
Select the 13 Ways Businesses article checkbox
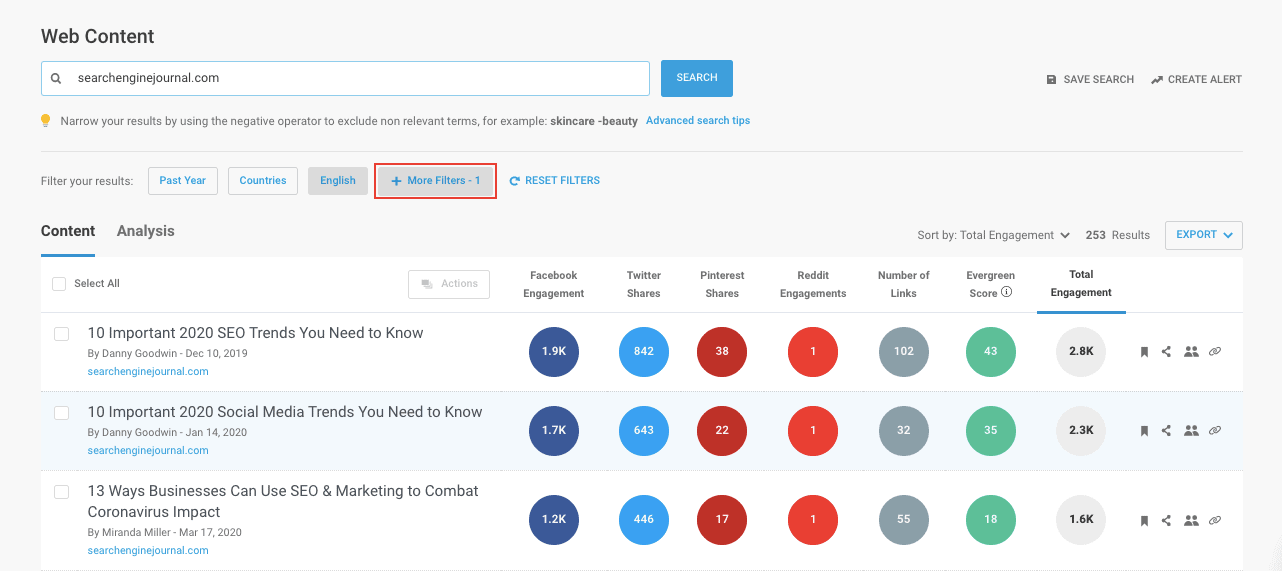point(62,492)
